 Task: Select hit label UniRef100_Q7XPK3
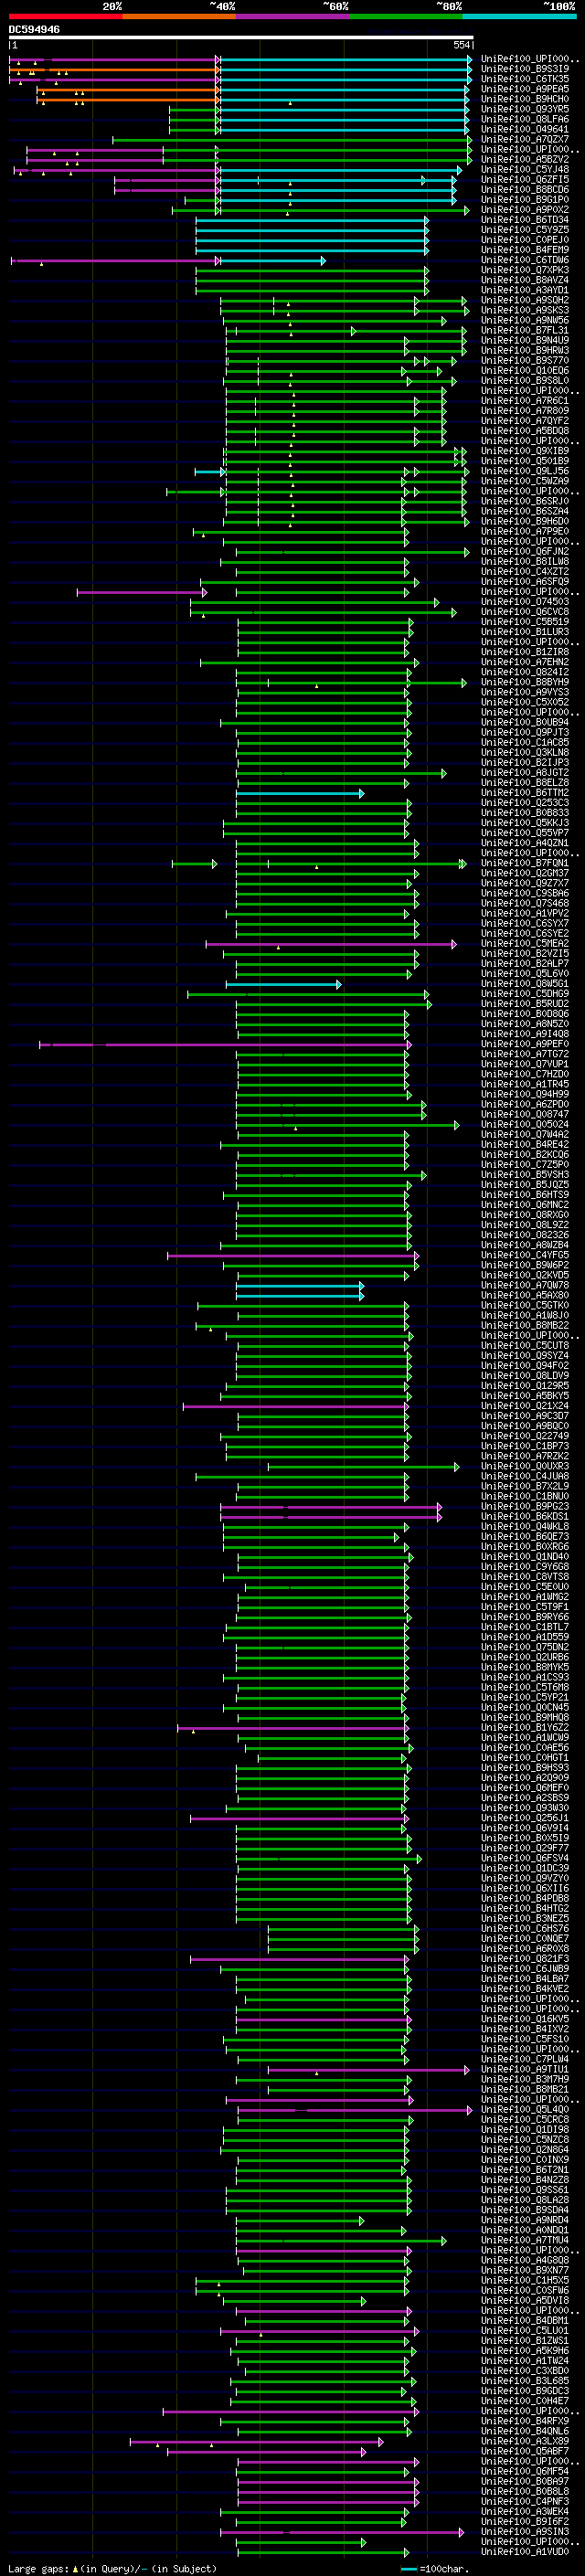click(x=525, y=270)
